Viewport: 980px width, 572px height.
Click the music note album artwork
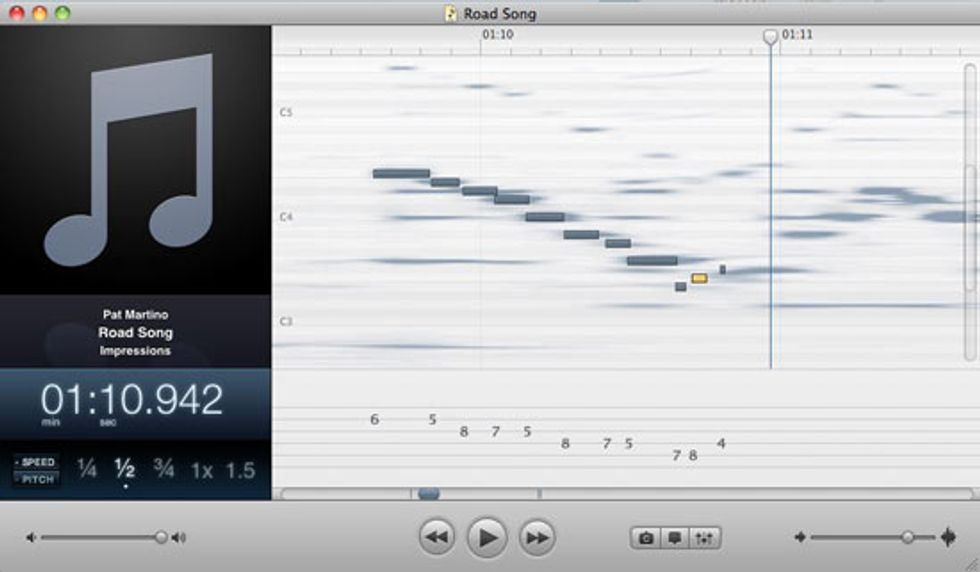click(x=134, y=159)
